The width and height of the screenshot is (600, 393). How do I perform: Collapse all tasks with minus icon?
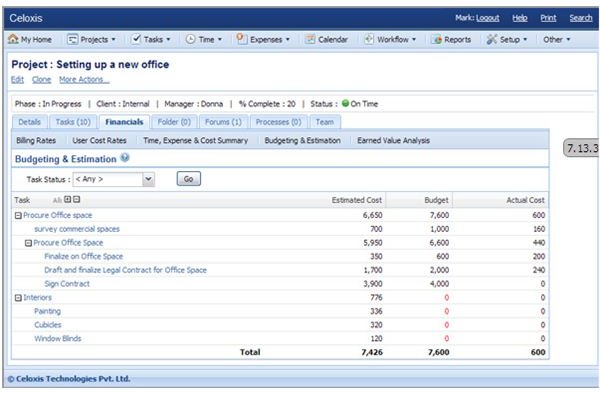[77, 199]
